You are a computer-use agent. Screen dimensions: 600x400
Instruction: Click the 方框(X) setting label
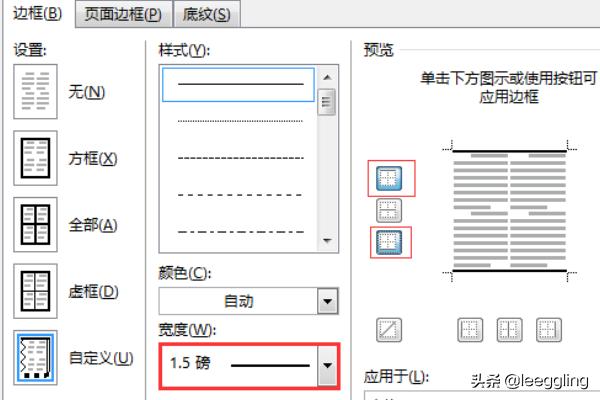click(x=93, y=158)
